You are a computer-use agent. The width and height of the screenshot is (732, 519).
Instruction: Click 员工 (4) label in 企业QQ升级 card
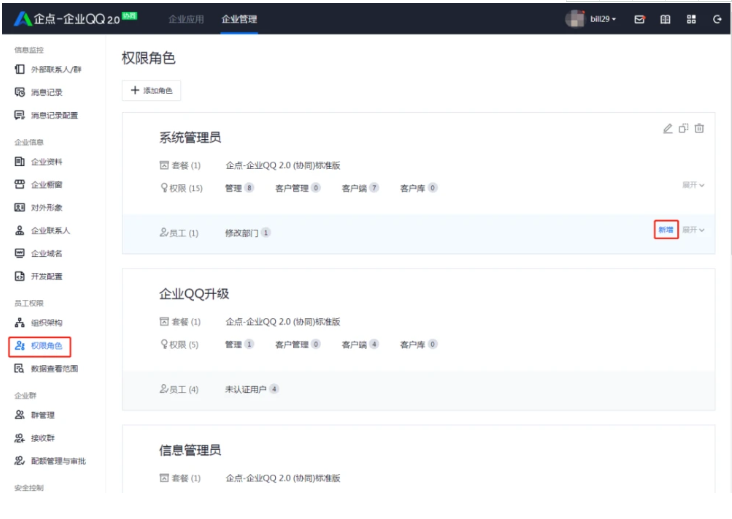point(179,389)
